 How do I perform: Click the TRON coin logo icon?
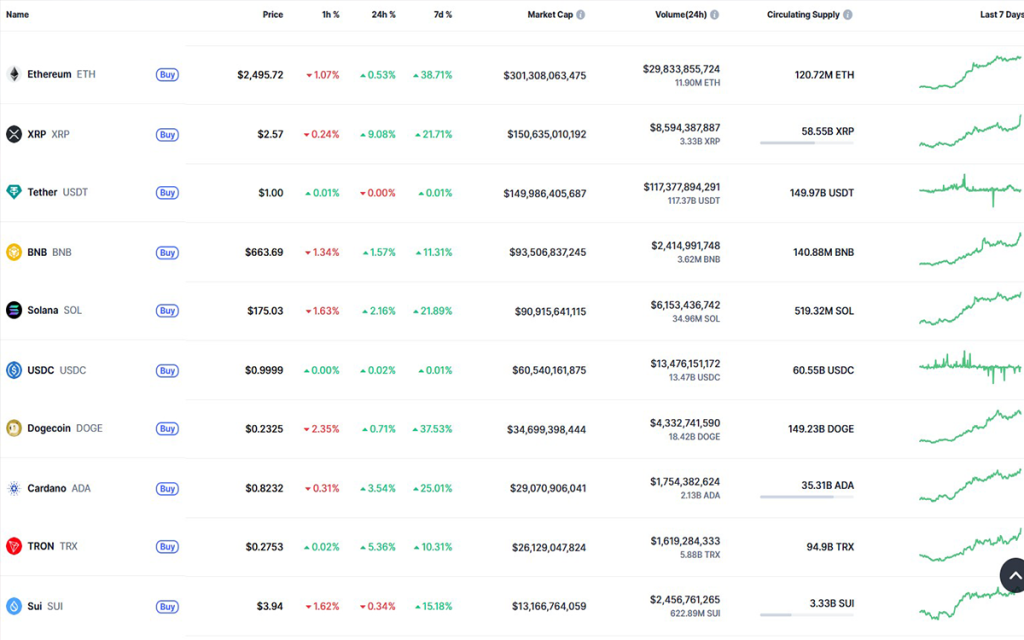coord(14,546)
